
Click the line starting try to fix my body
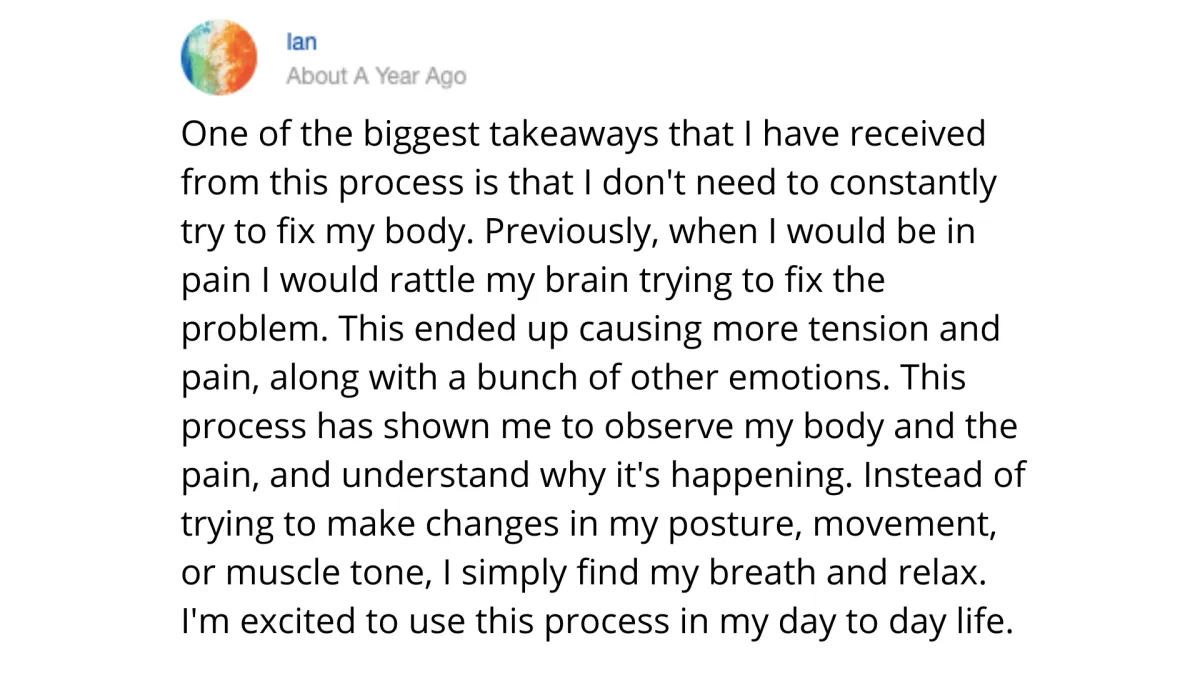coord(577,233)
